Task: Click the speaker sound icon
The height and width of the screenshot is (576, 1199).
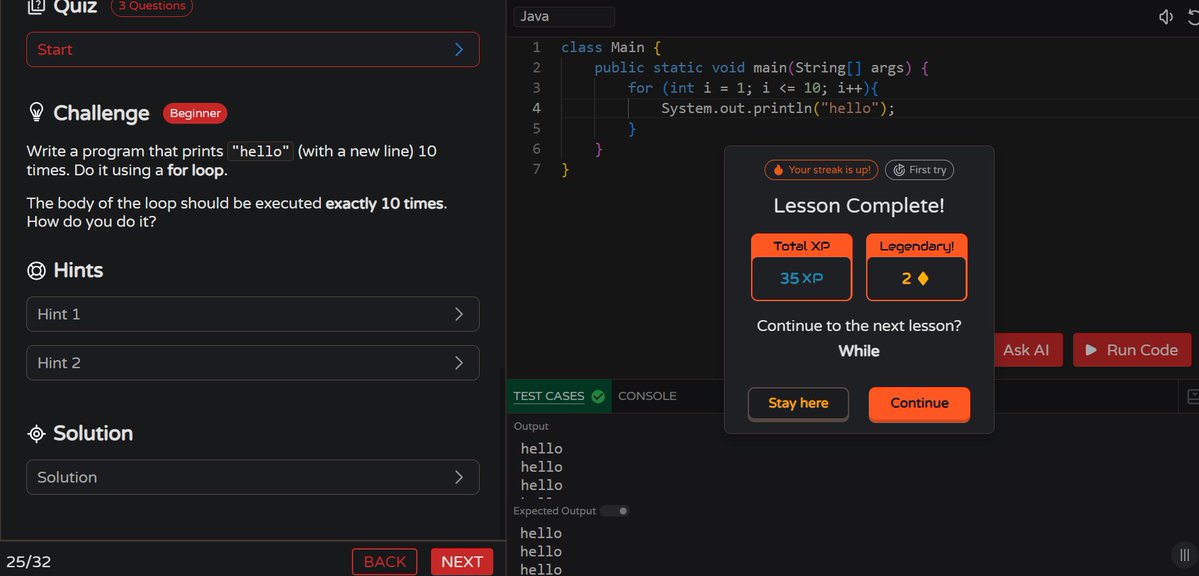Action: pyautogui.click(x=1166, y=17)
